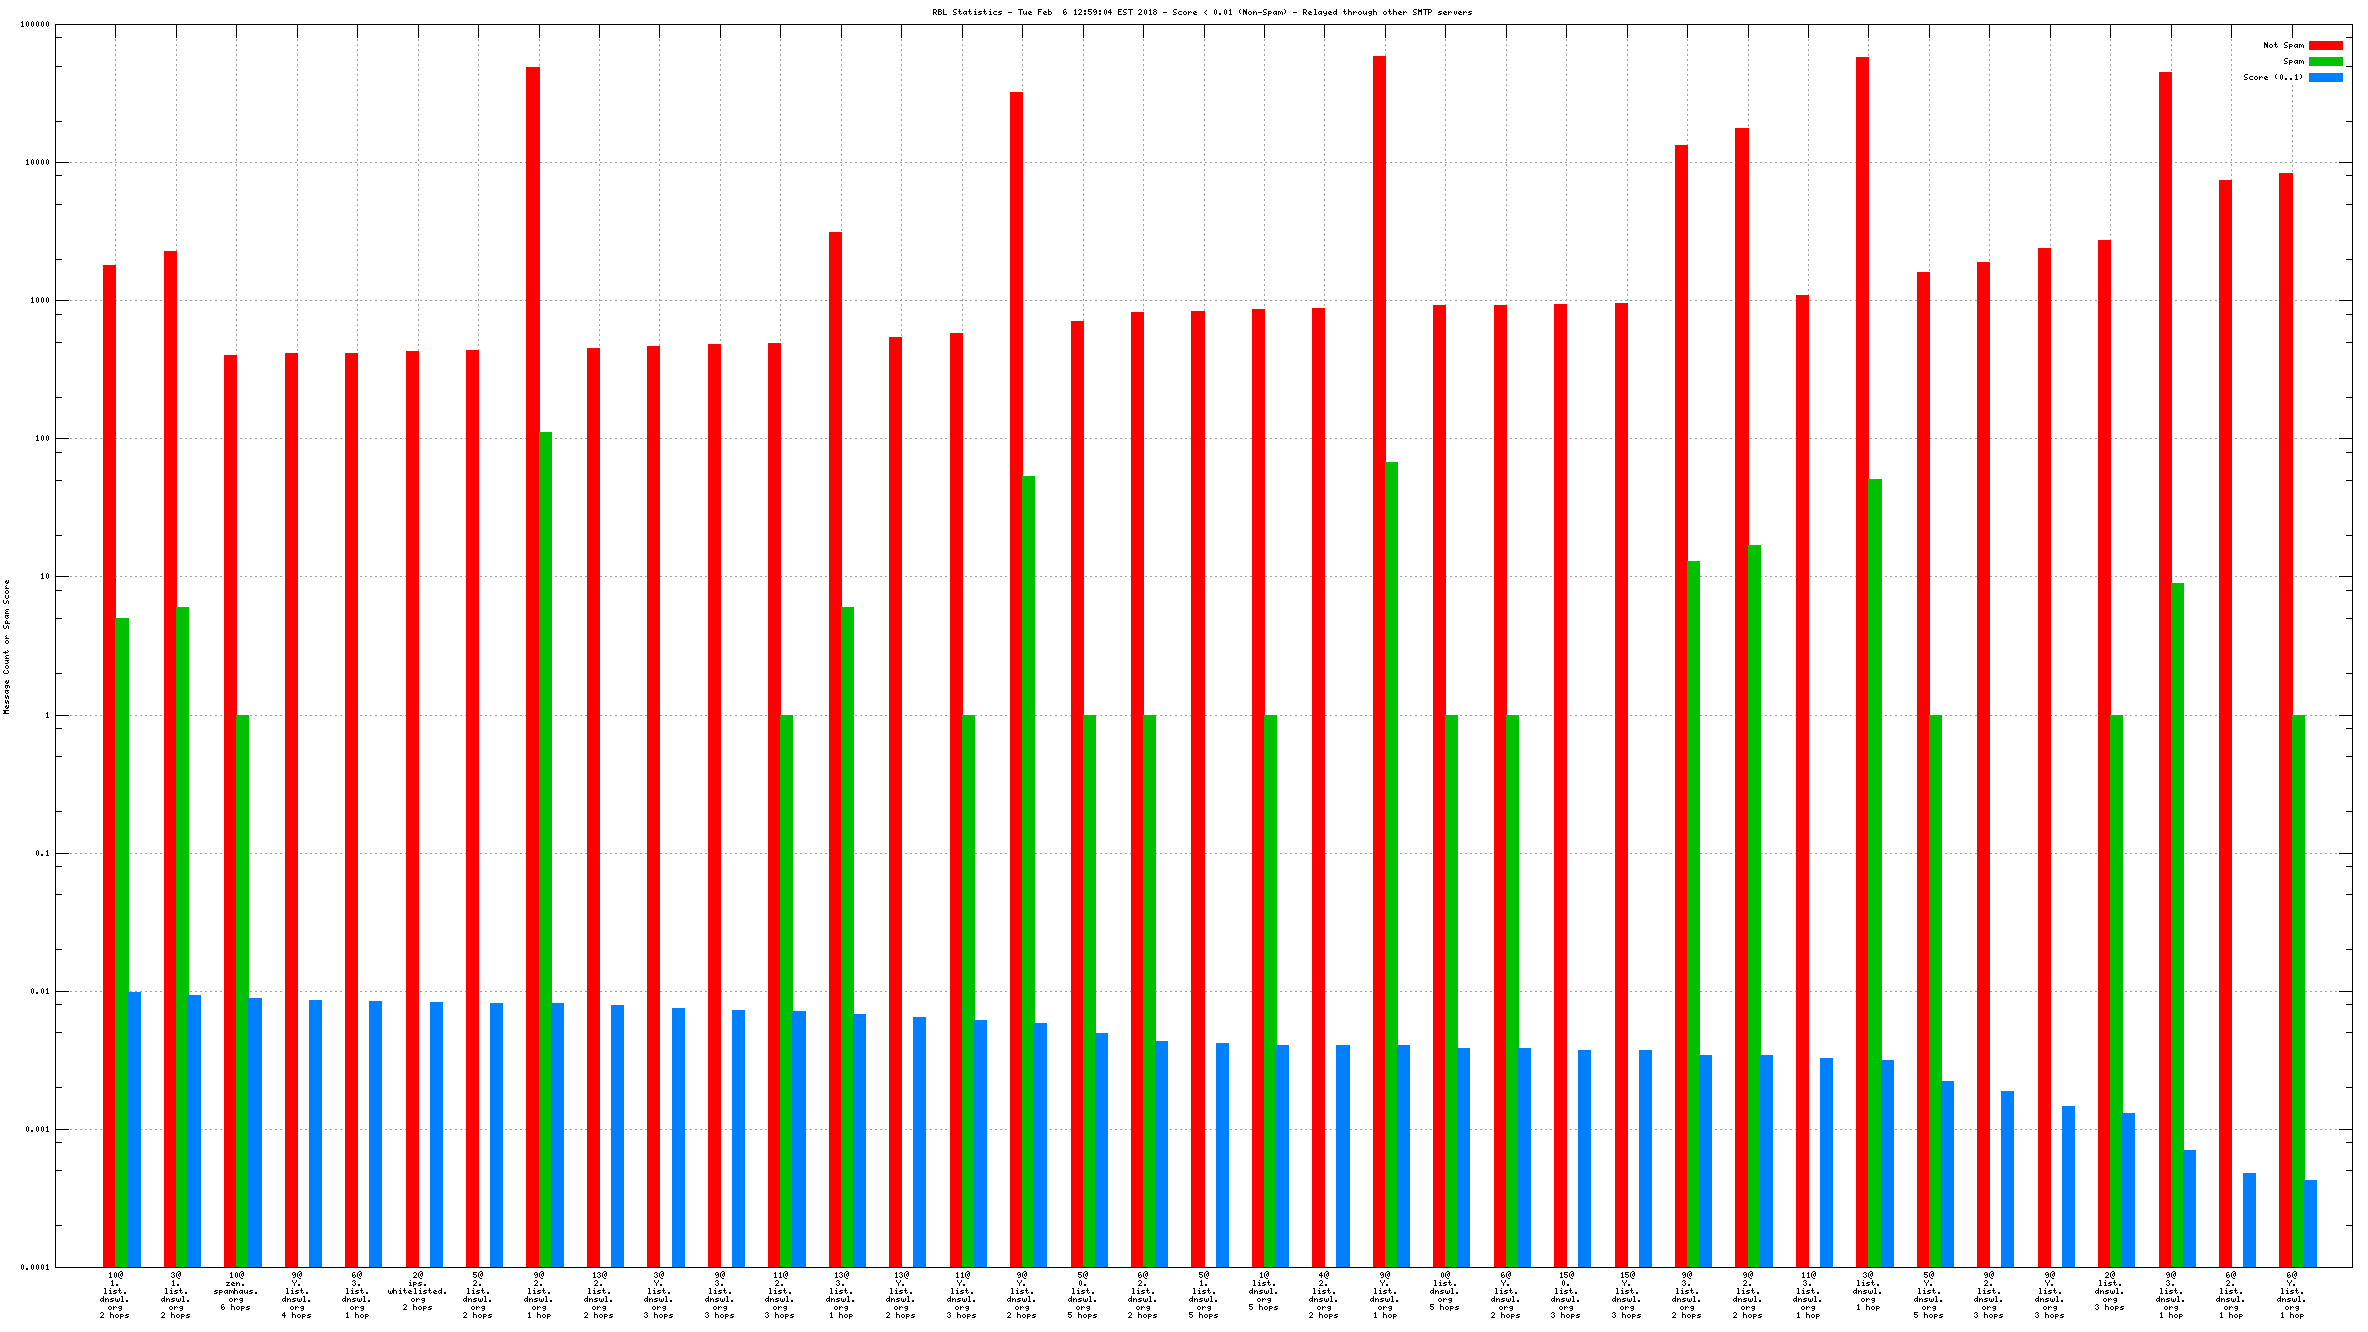2368x1332 pixels.
Task: Click the 'Message Count or Spam Score' axis label
Action: coord(6,646)
